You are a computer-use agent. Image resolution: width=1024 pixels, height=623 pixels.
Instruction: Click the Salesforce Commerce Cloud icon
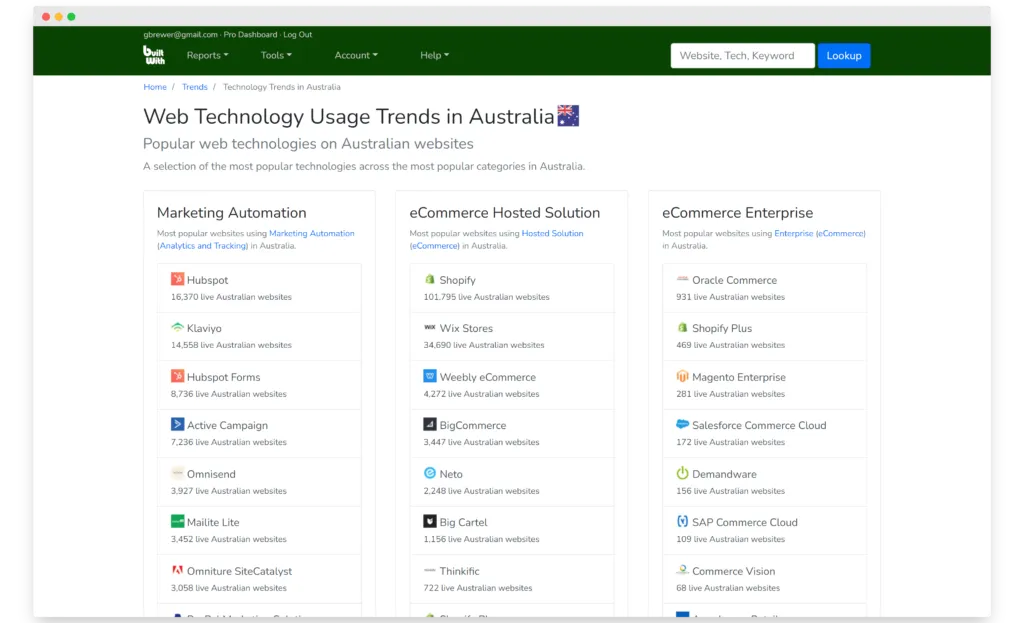[682, 425]
